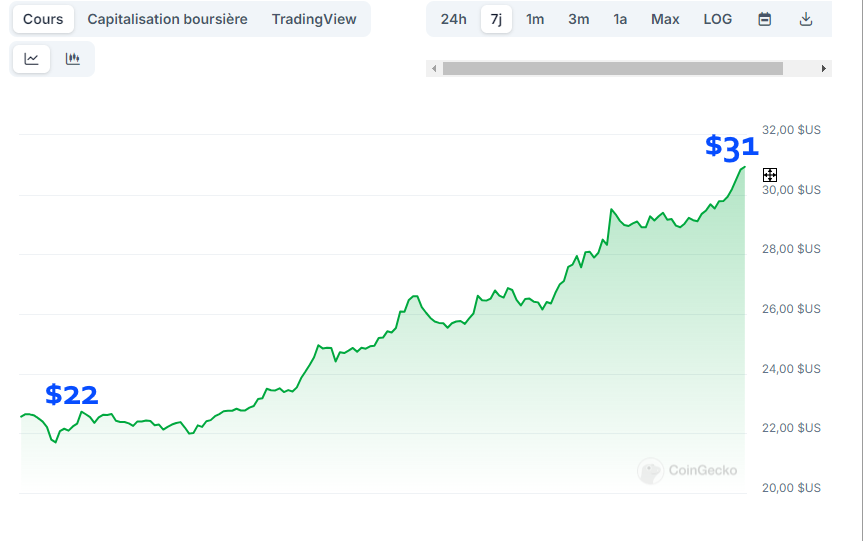Click the 22,00 $US axis label
Screen dimensions: 863x541
pyautogui.click(x=791, y=428)
